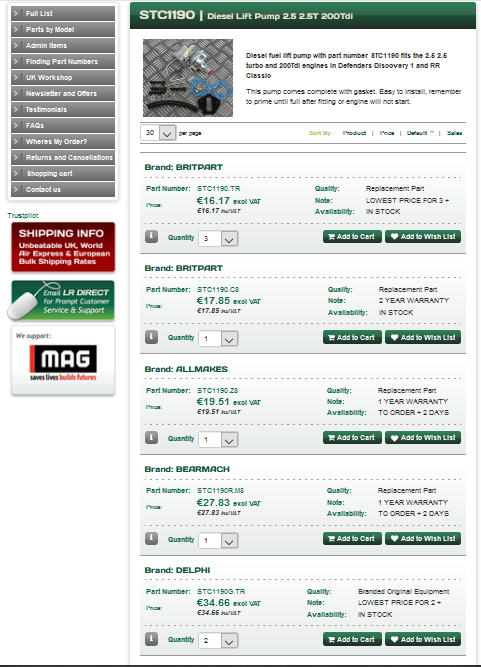
Task: Click Brand: ALLMAKES heading
Action: [x=186, y=369]
